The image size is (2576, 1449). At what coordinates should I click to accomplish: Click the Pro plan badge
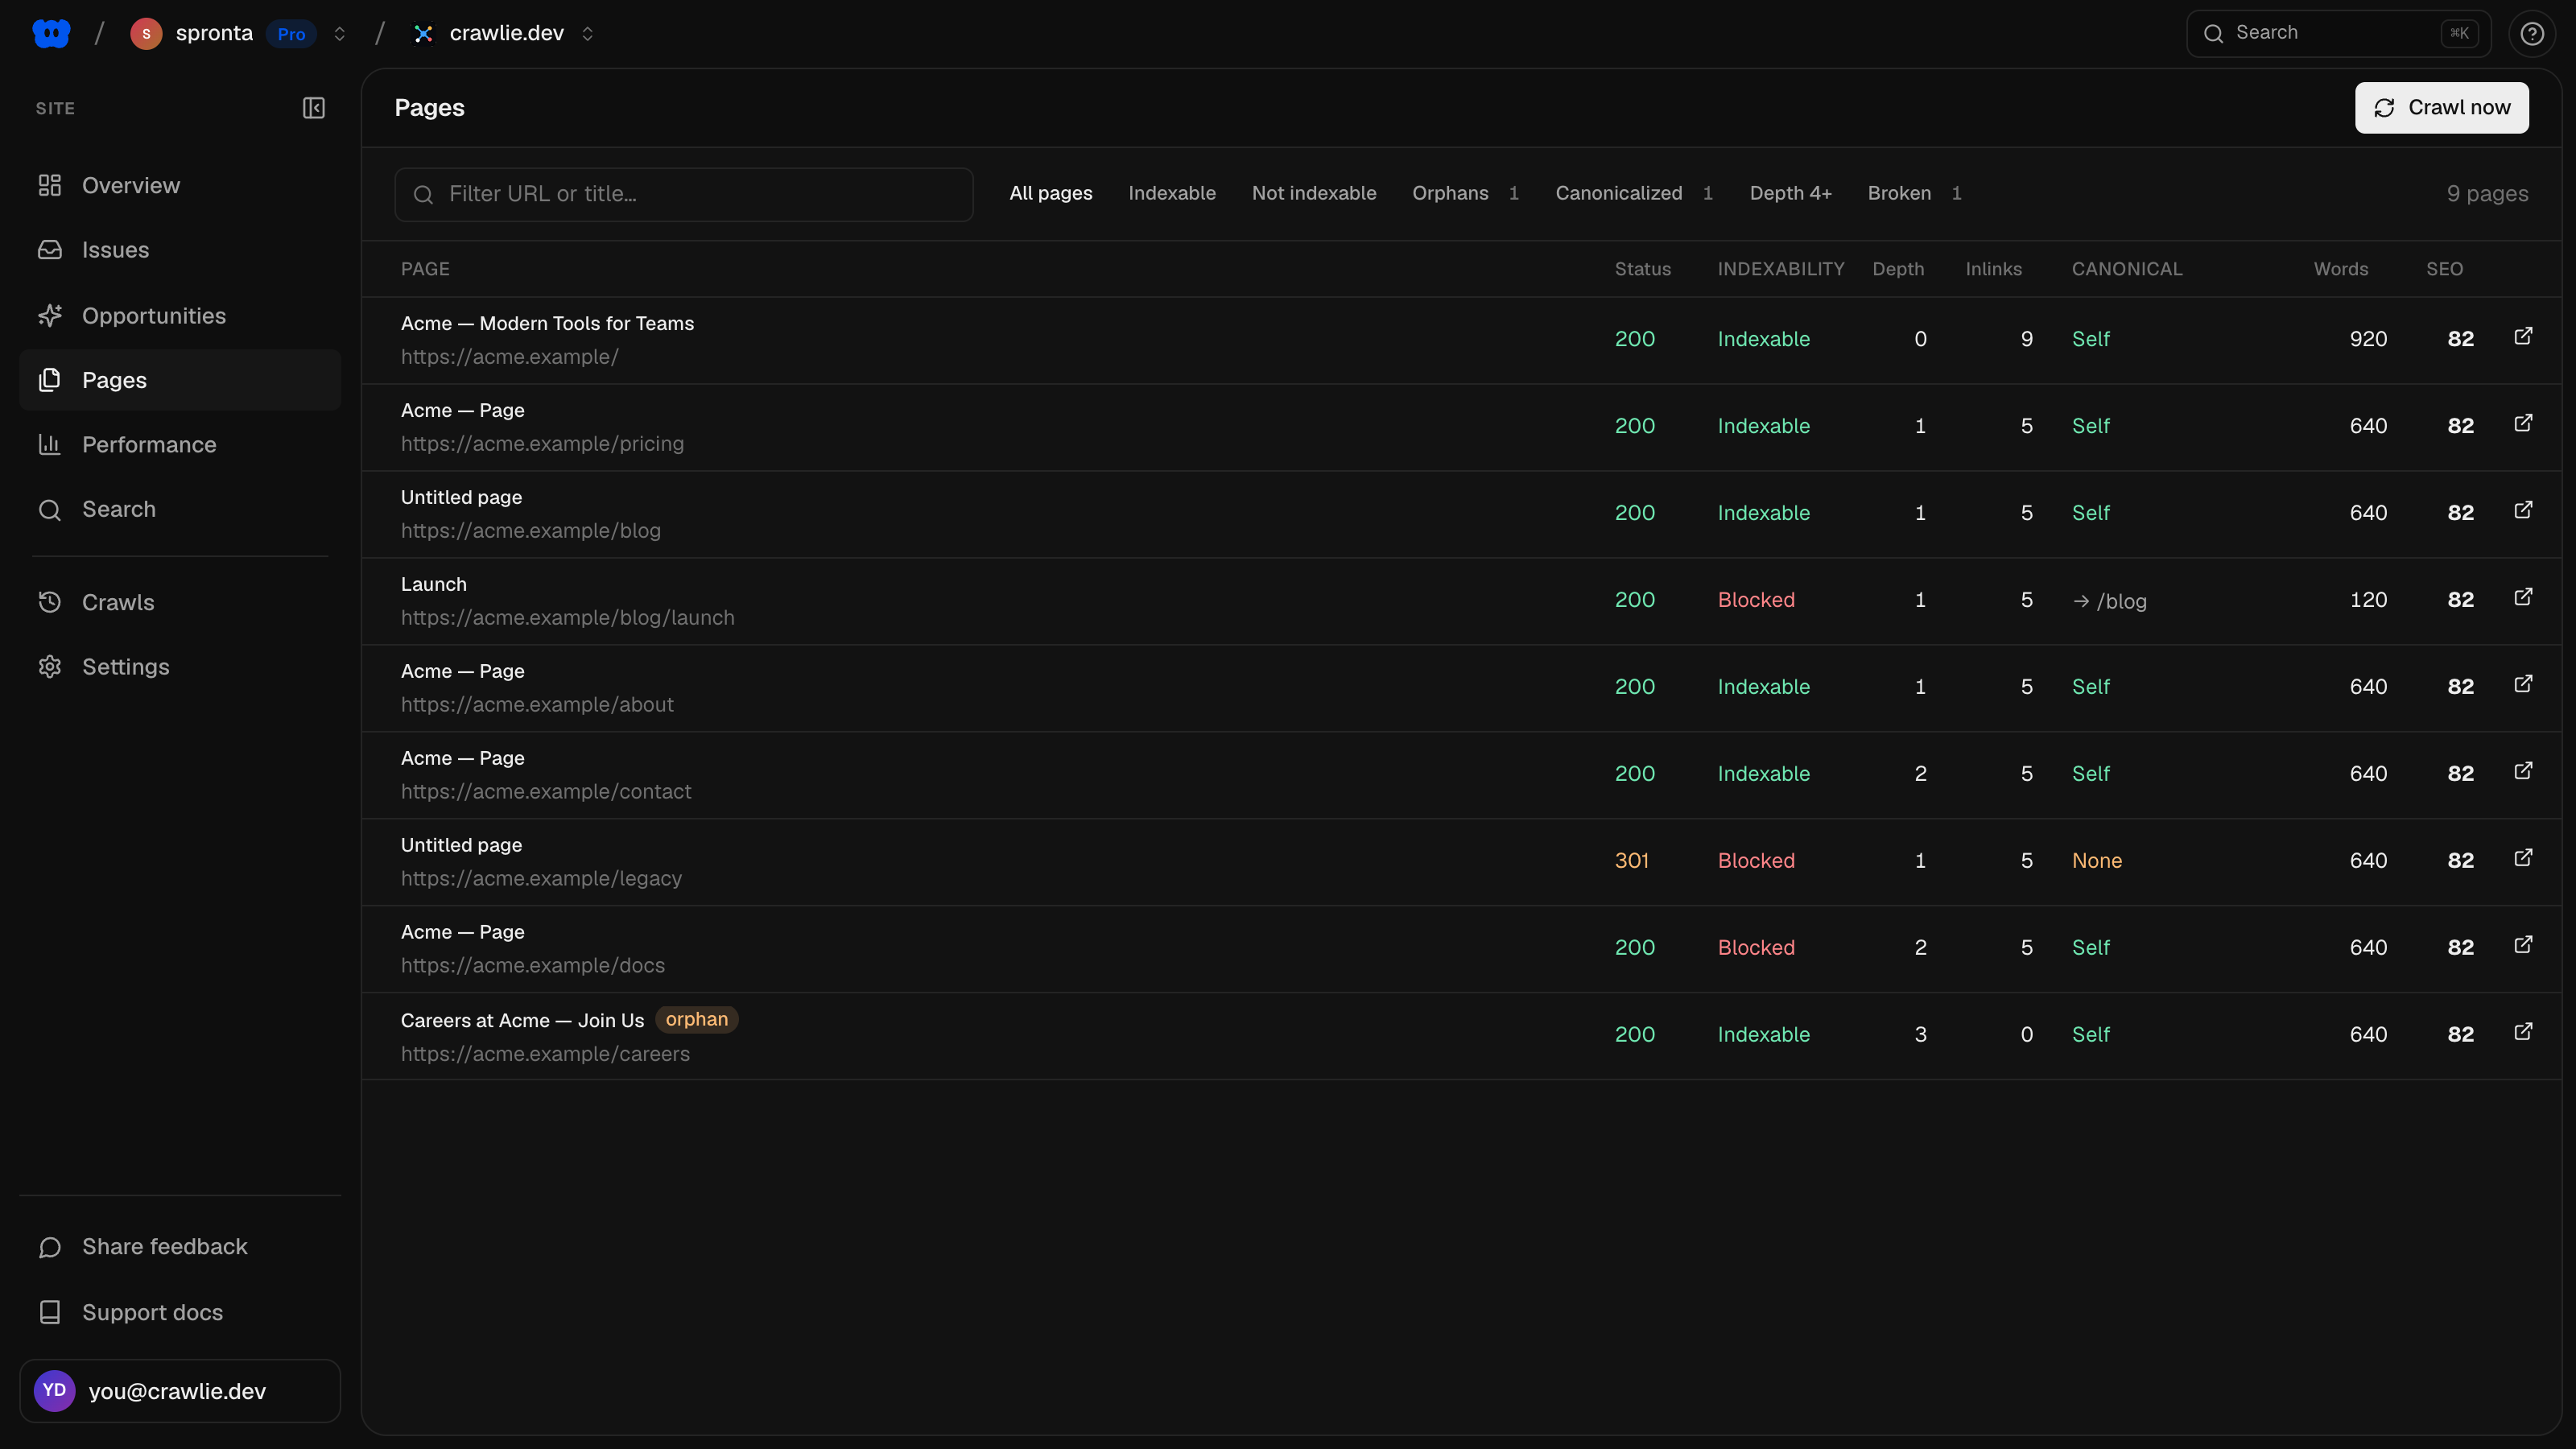pos(291,34)
